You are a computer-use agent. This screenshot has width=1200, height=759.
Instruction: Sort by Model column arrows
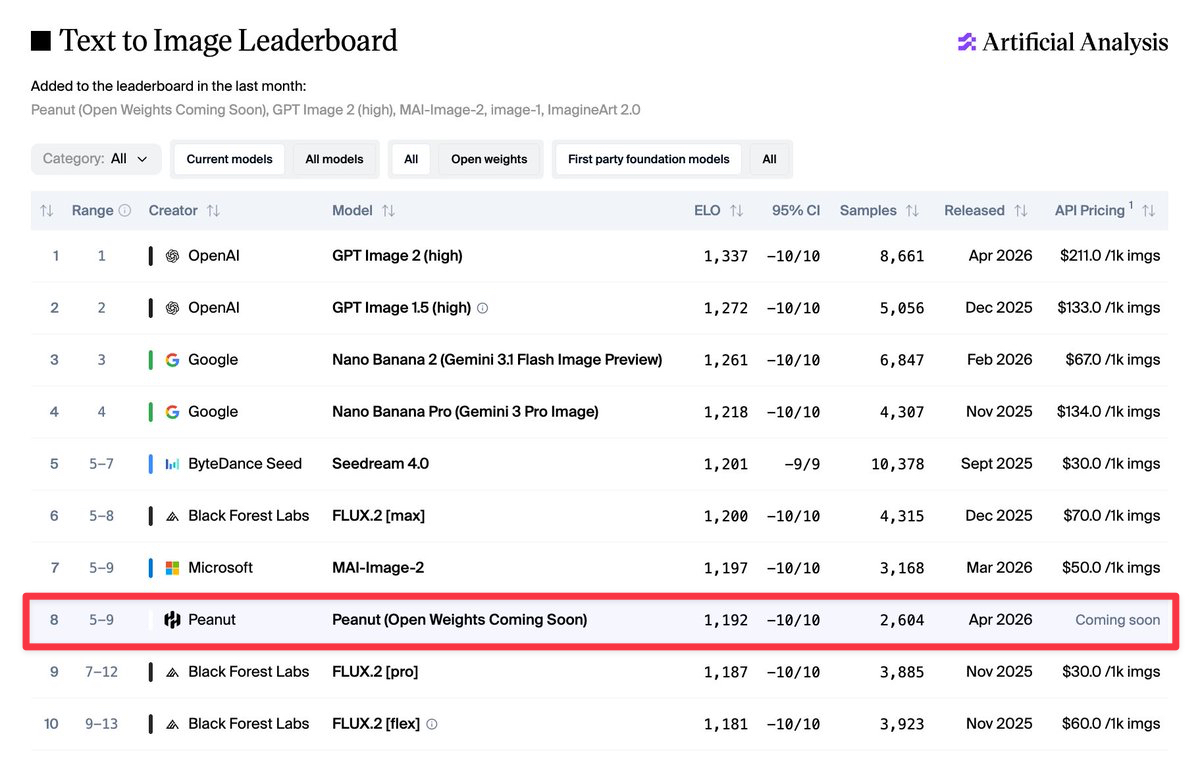(388, 211)
